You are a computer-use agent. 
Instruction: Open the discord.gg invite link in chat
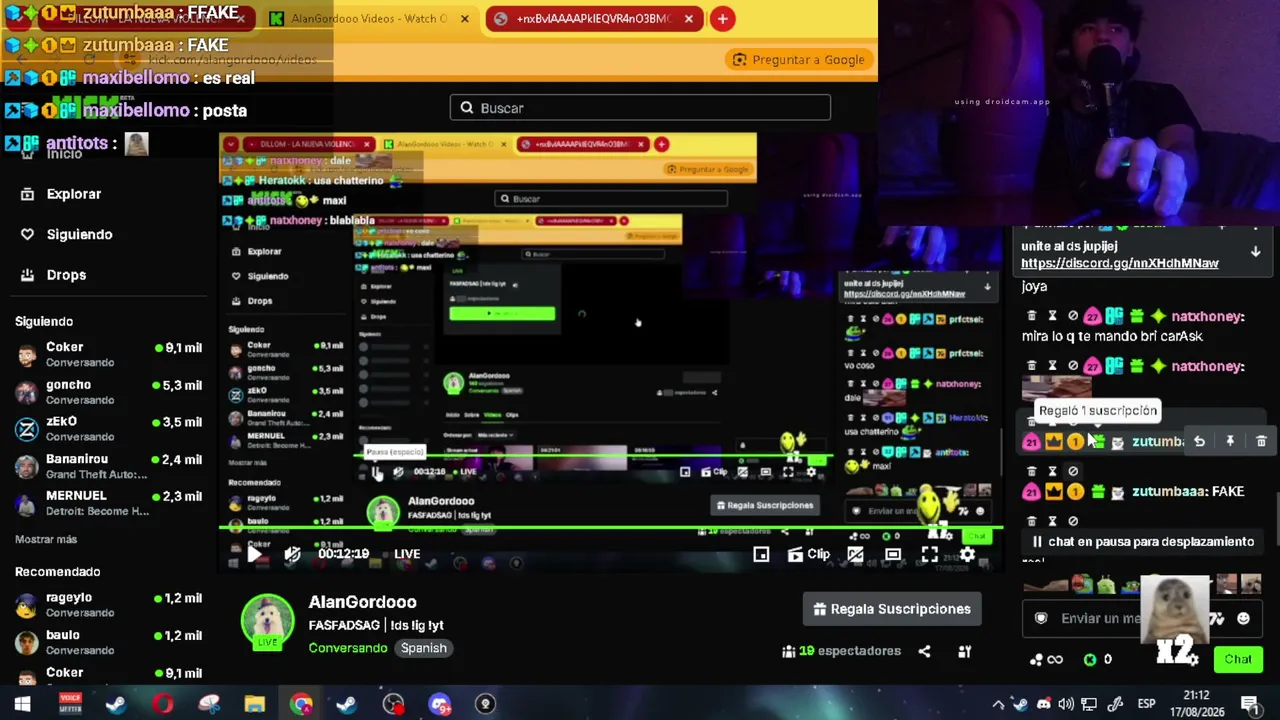click(1120, 263)
